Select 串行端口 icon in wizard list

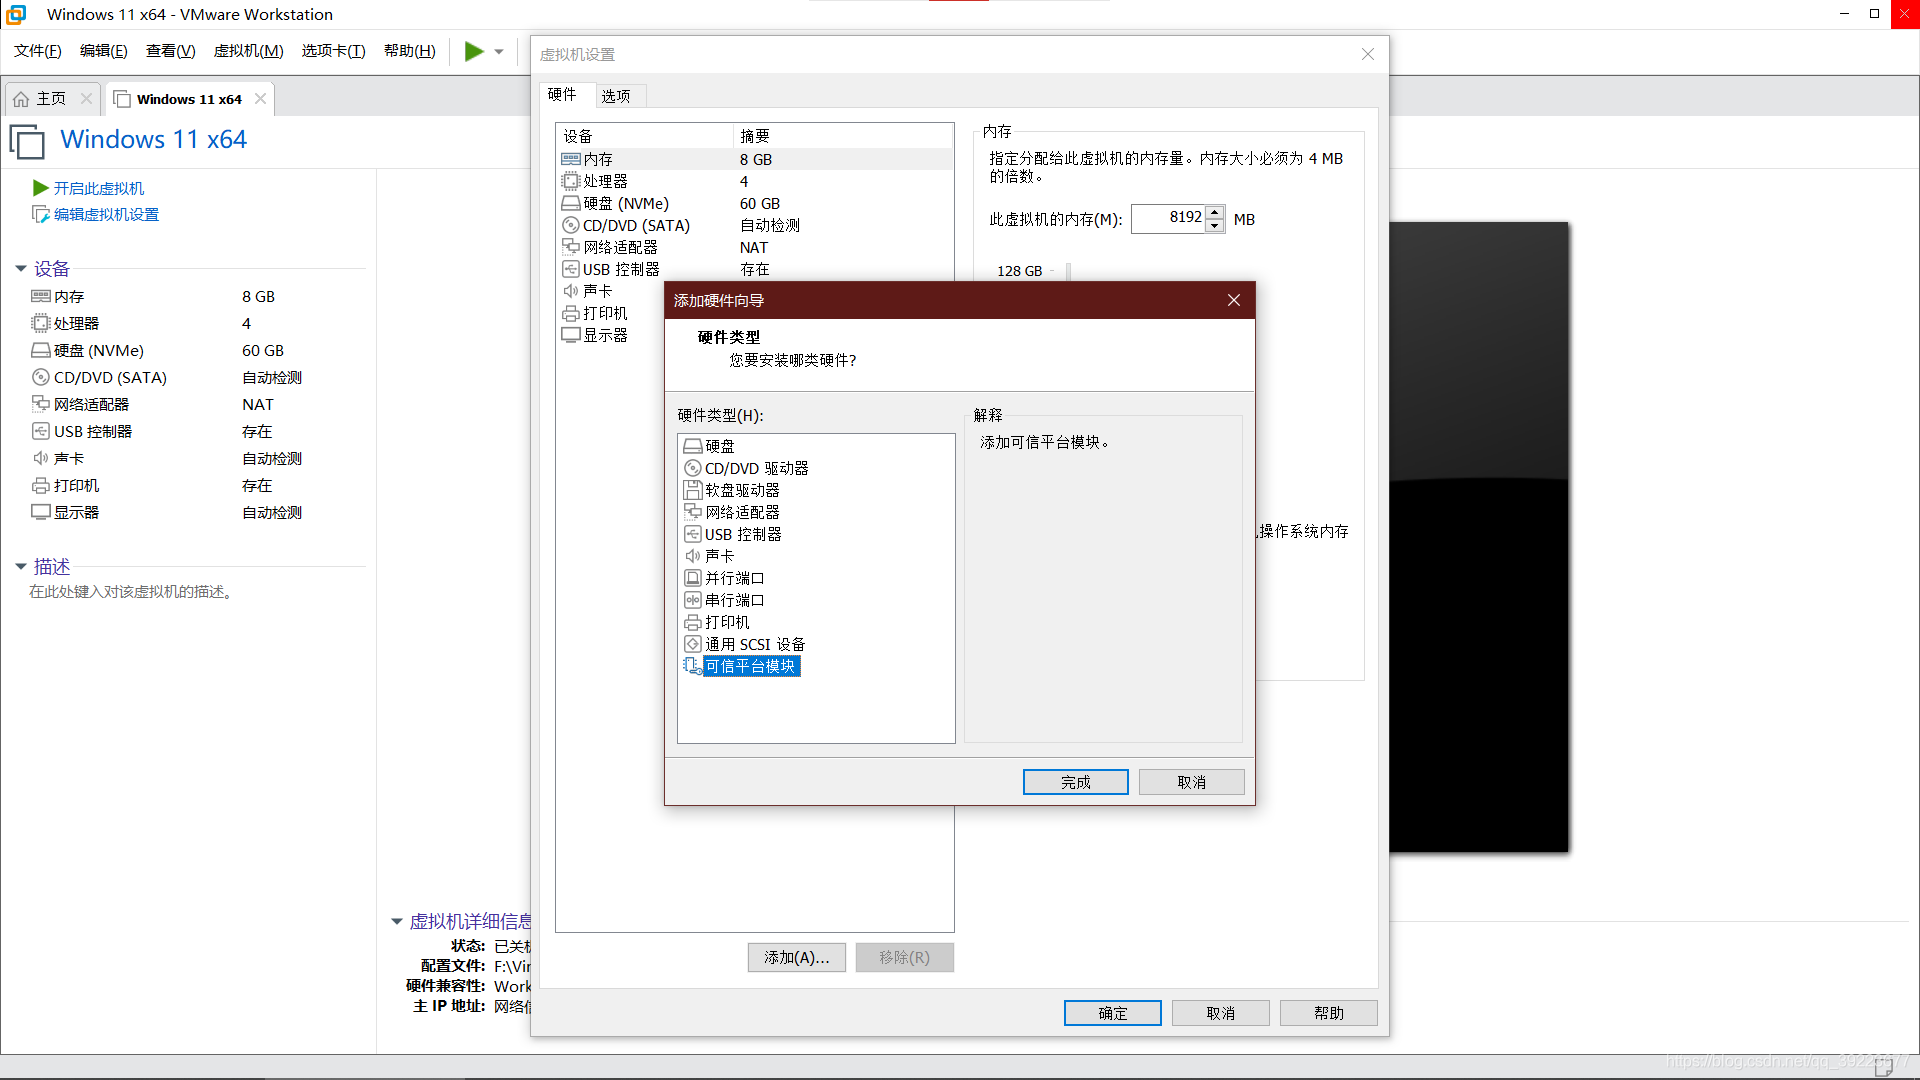point(692,600)
